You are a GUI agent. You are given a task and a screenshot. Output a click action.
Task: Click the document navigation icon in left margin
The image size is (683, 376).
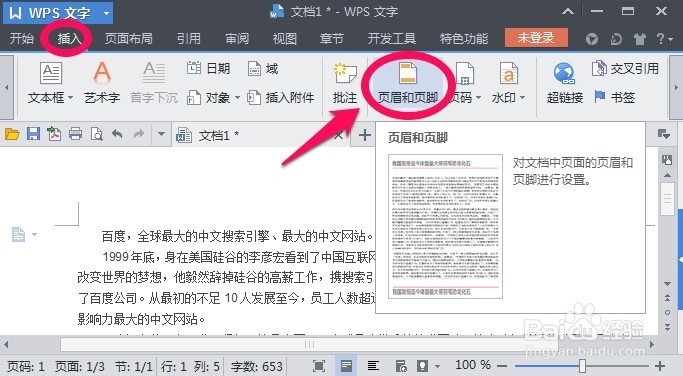[x=18, y=234]
